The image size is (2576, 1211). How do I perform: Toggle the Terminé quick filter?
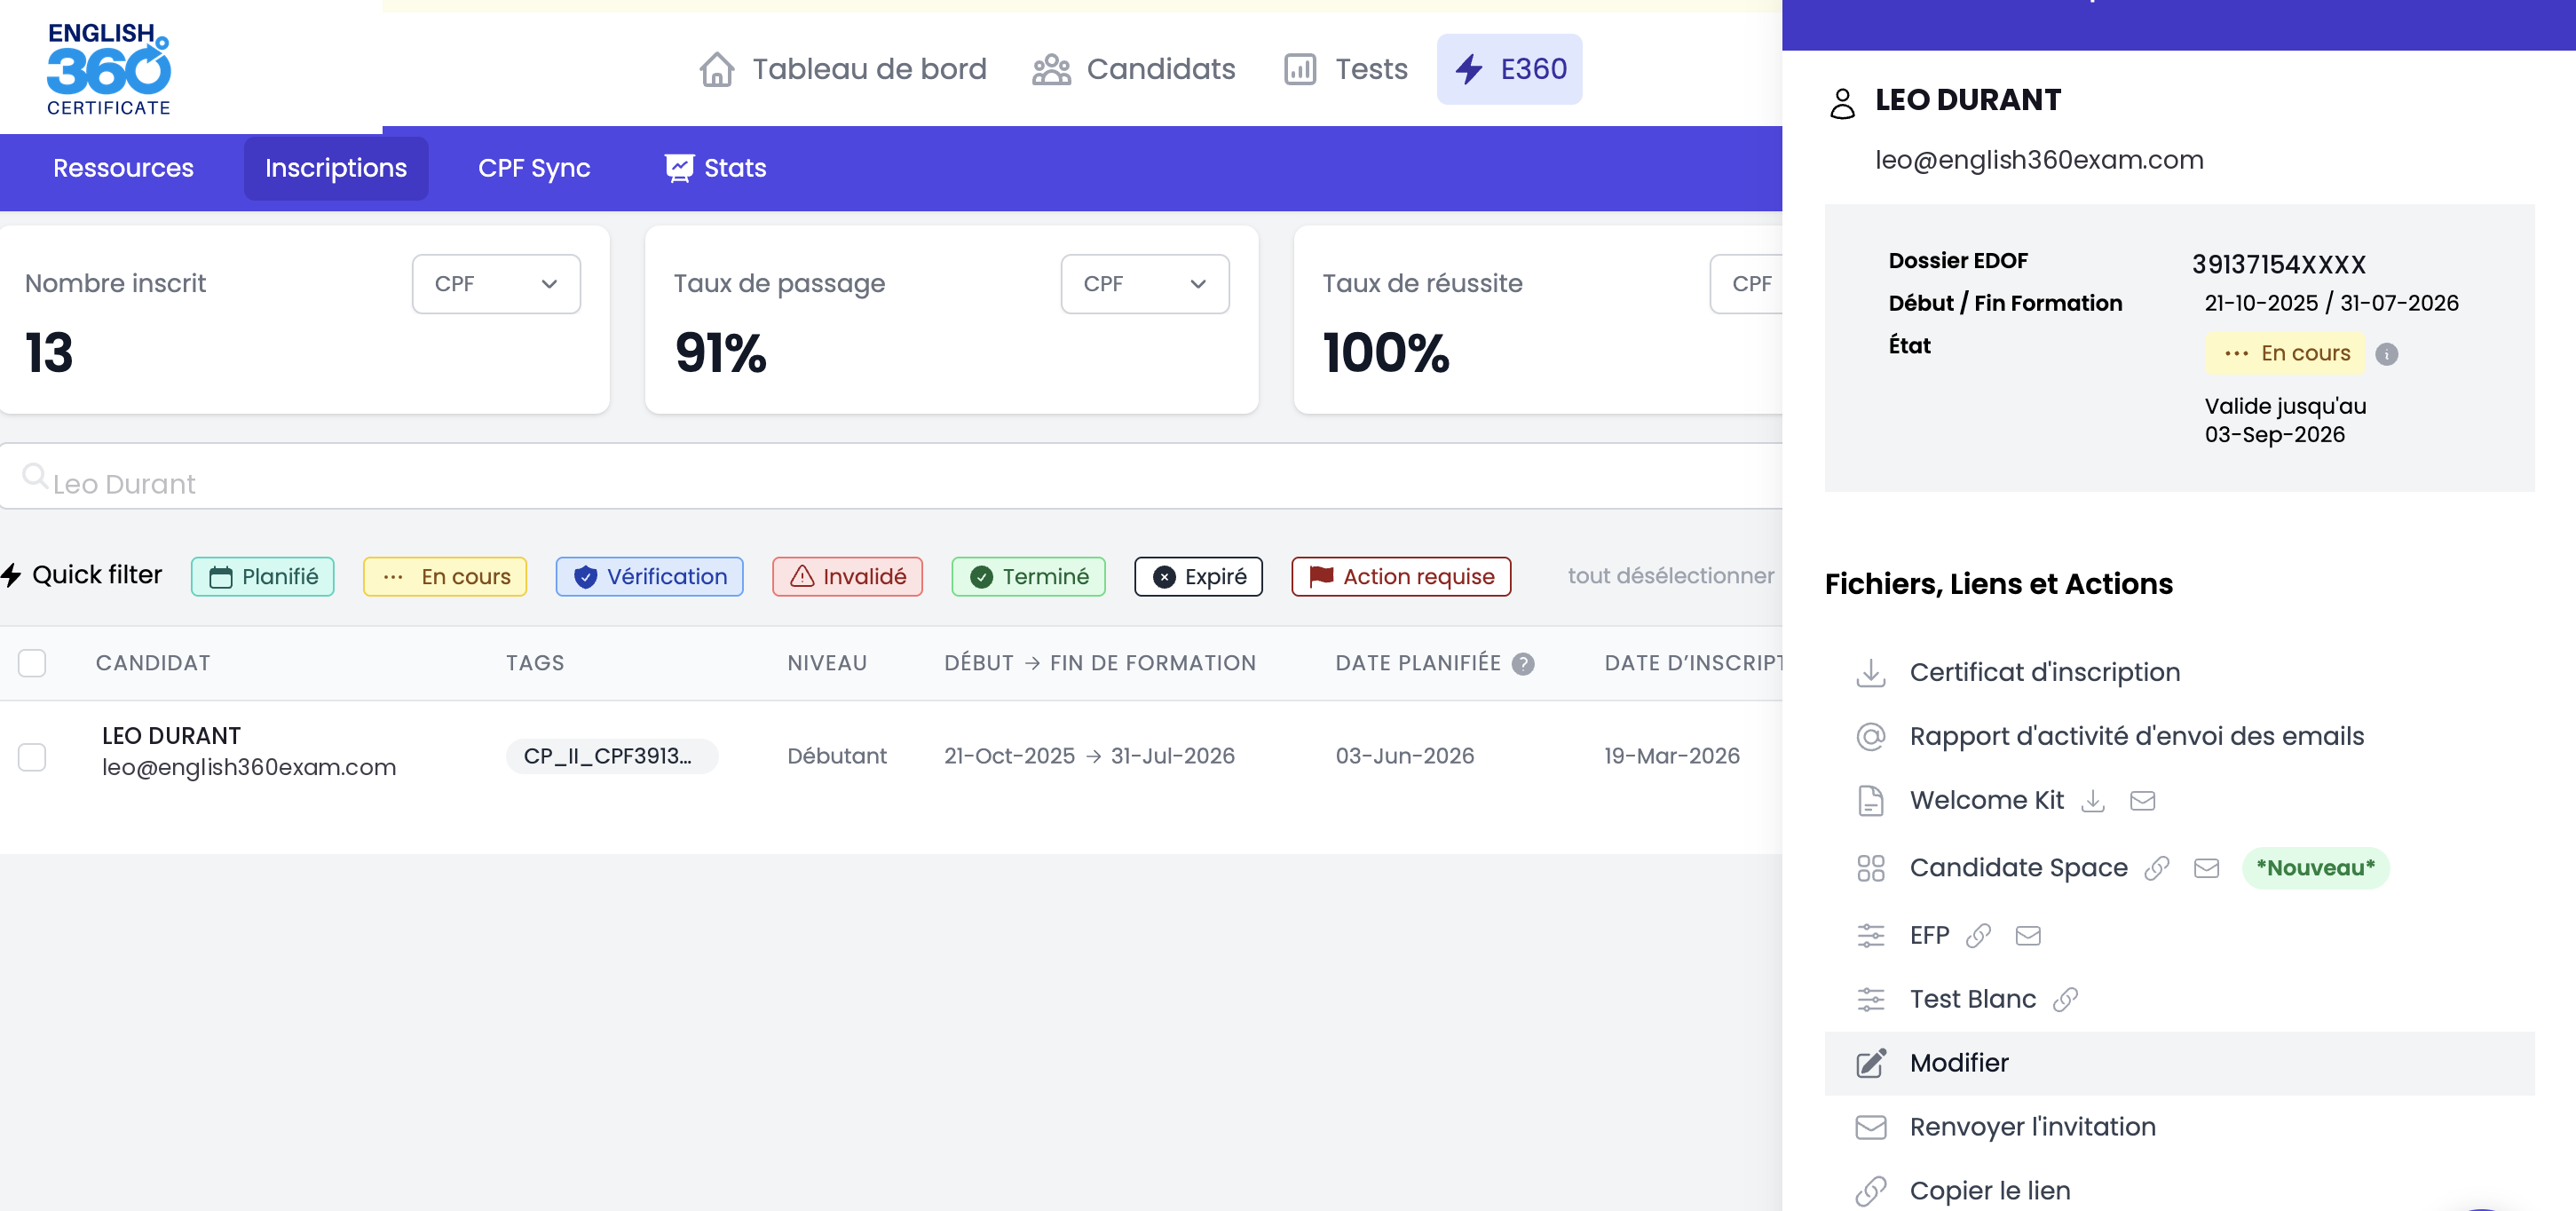(1029, 576)
